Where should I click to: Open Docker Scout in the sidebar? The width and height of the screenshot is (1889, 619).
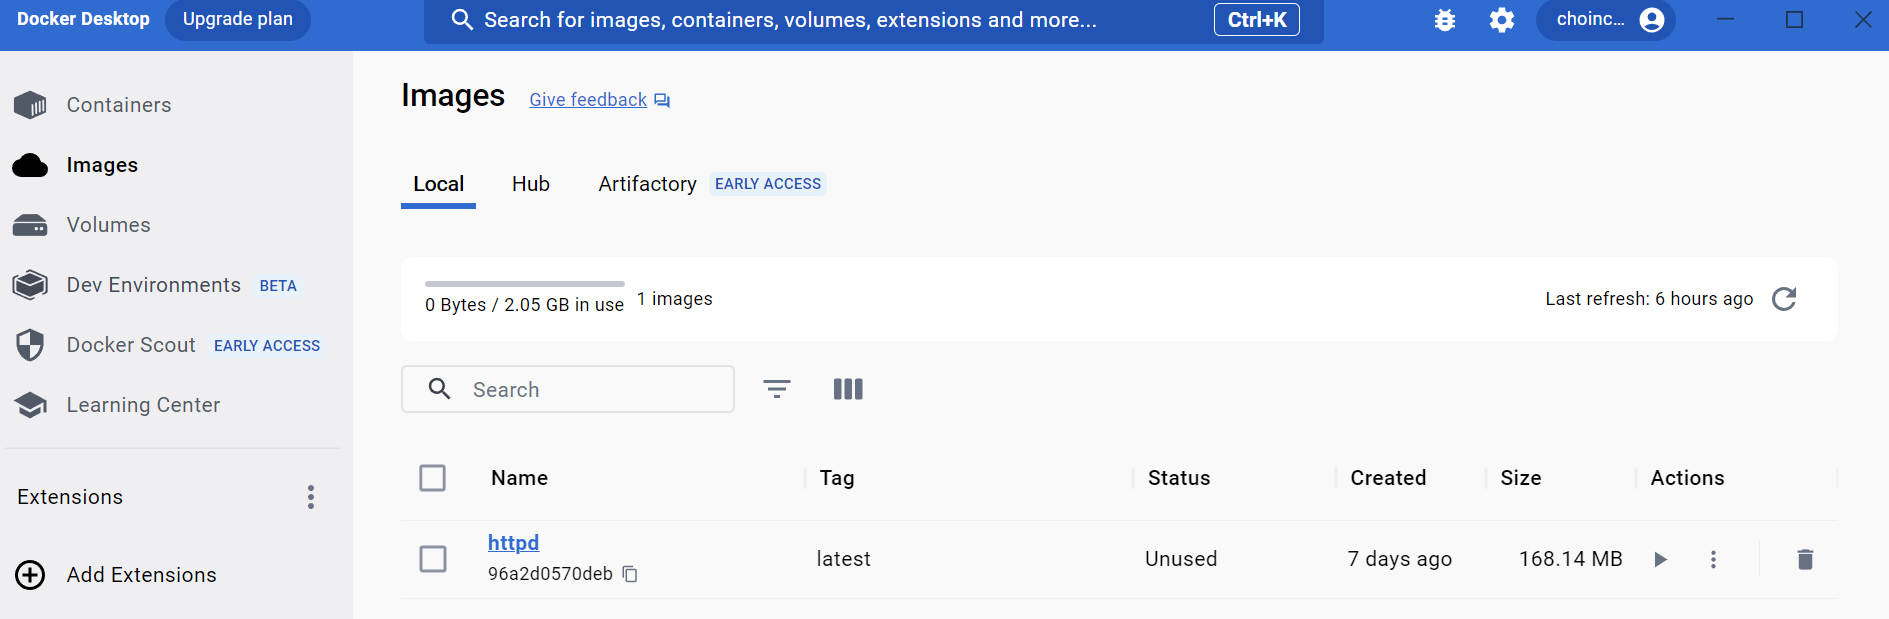click(x=131, y=345)
